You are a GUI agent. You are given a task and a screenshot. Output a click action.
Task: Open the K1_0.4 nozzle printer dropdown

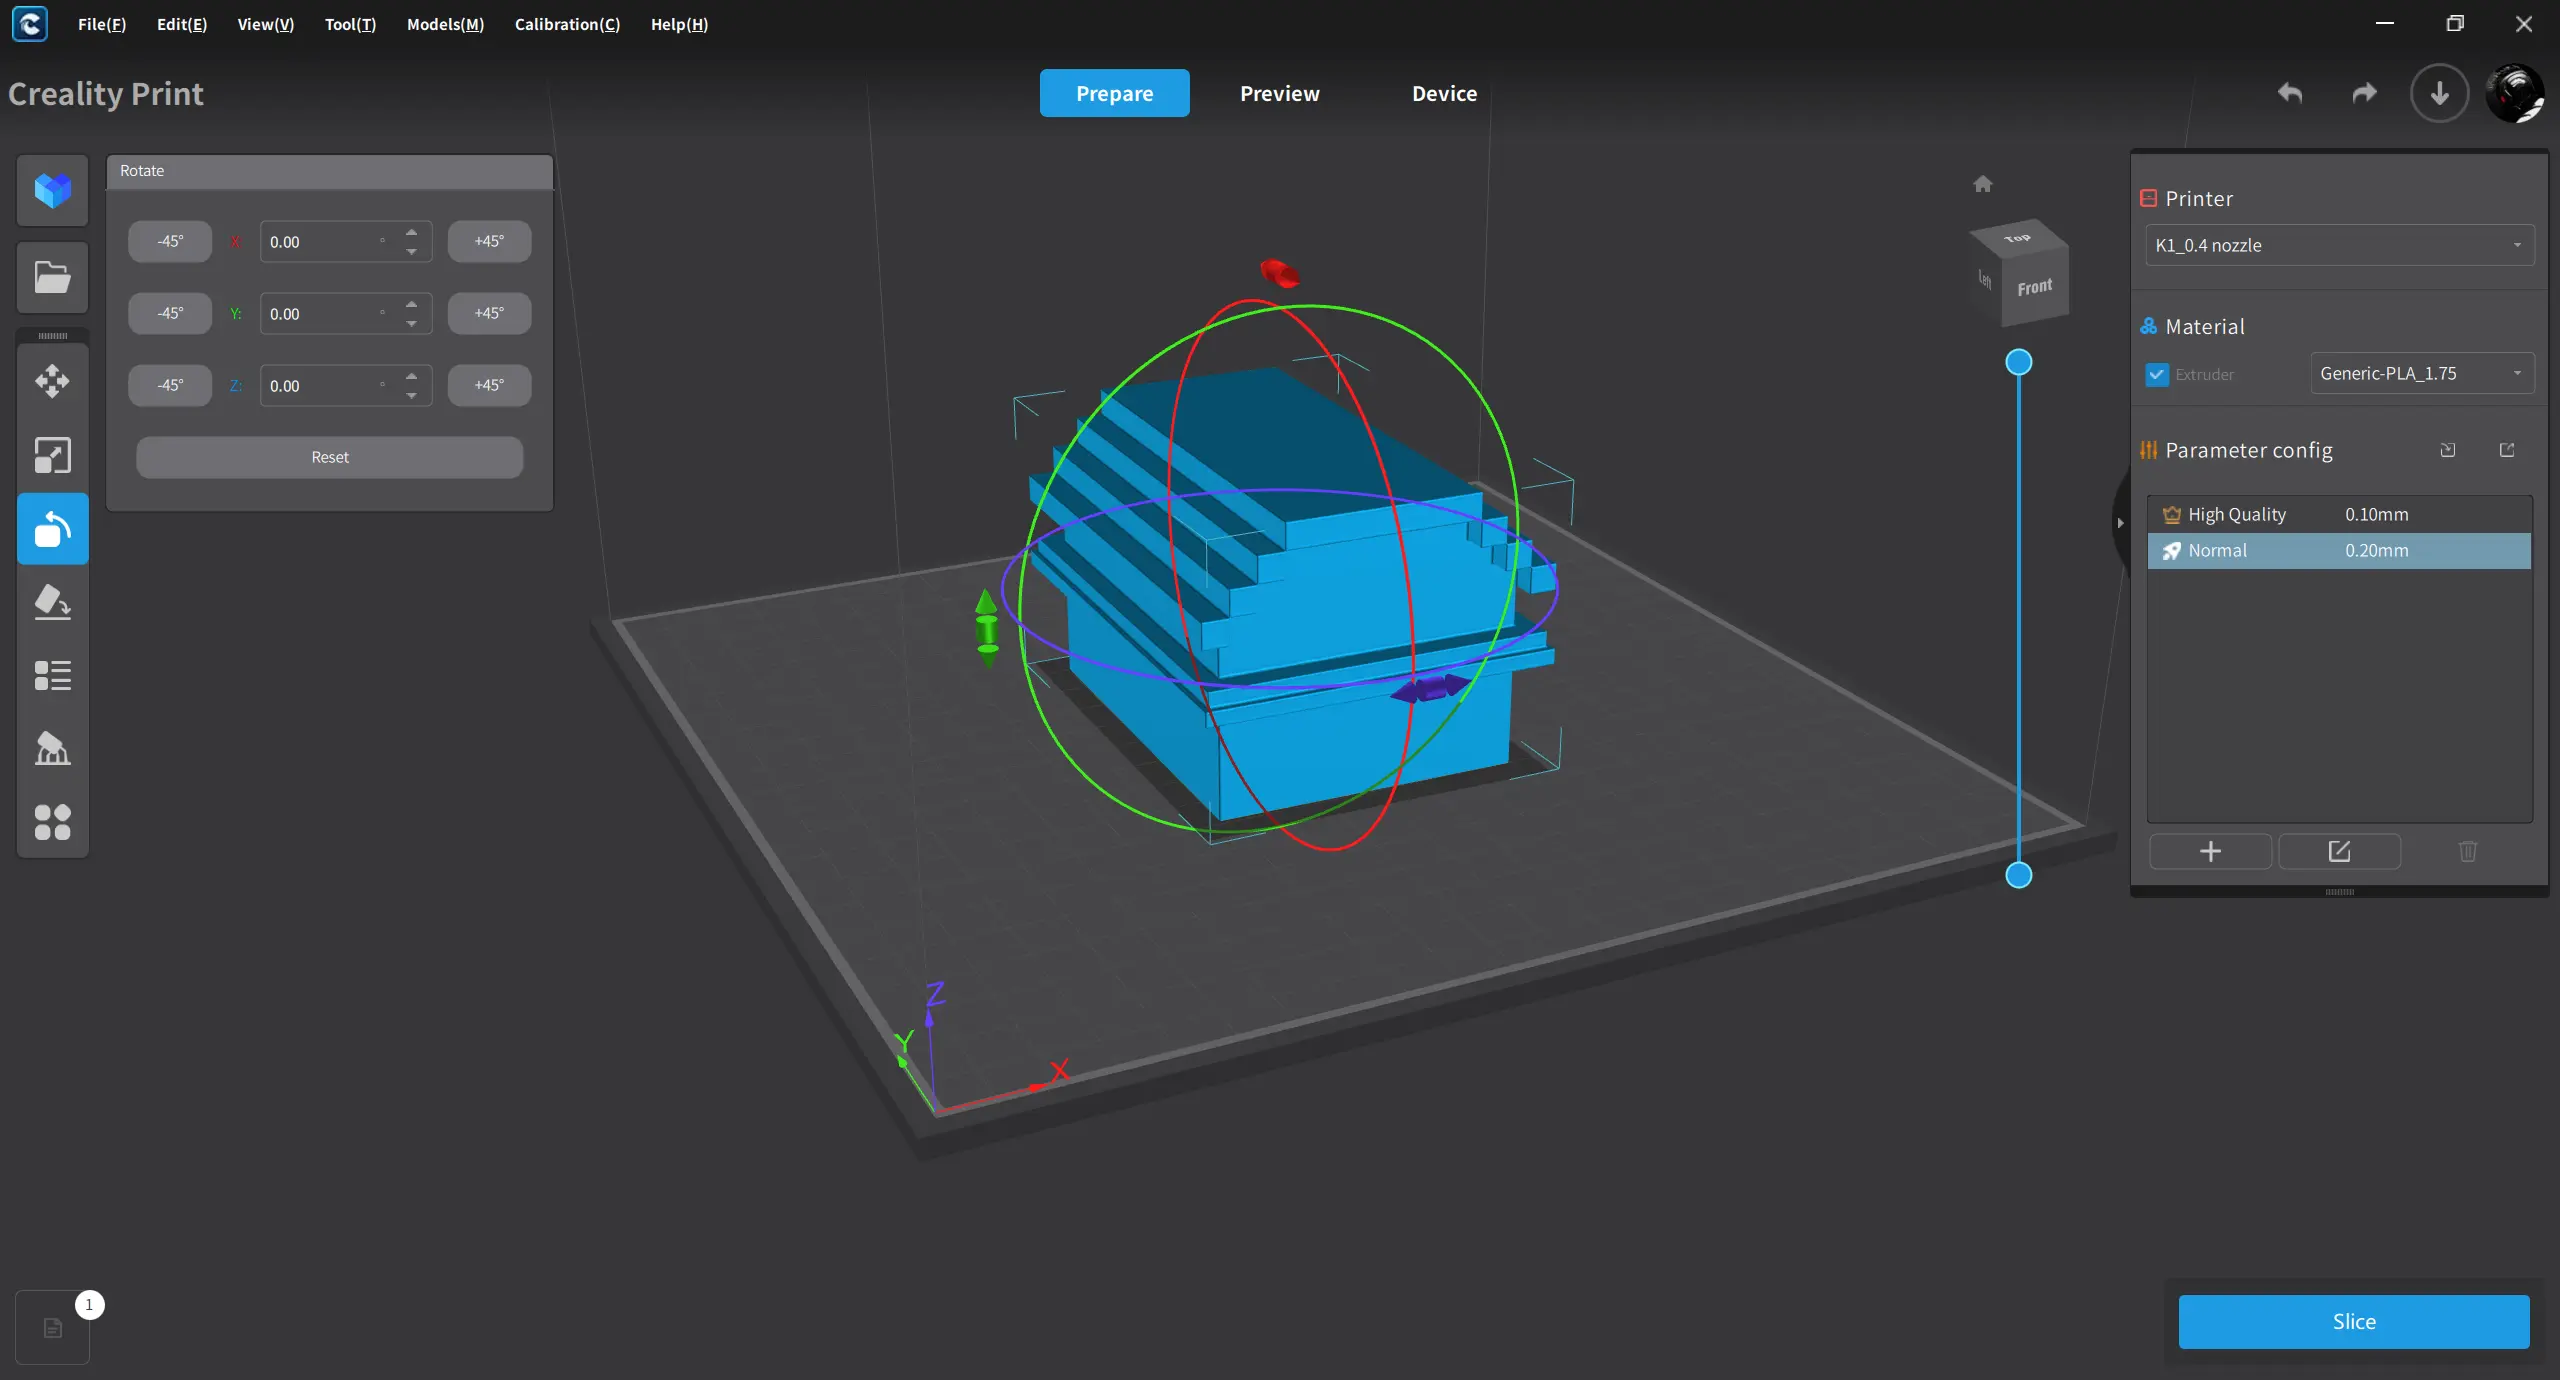click(2339, 245)
